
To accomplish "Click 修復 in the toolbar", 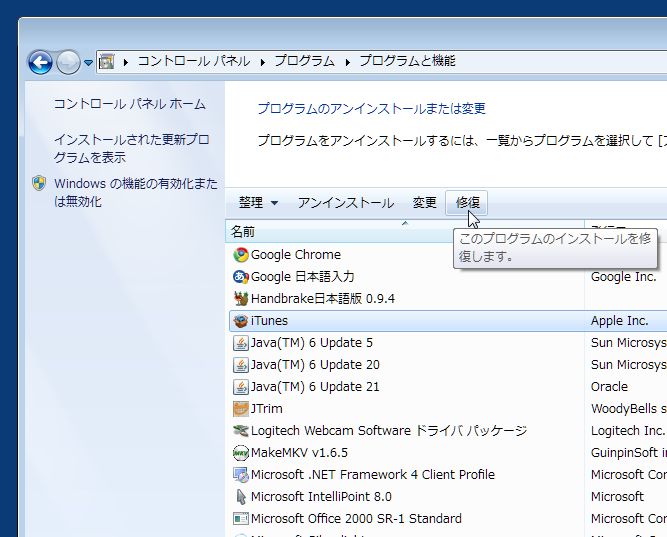I will click(467, 203).
